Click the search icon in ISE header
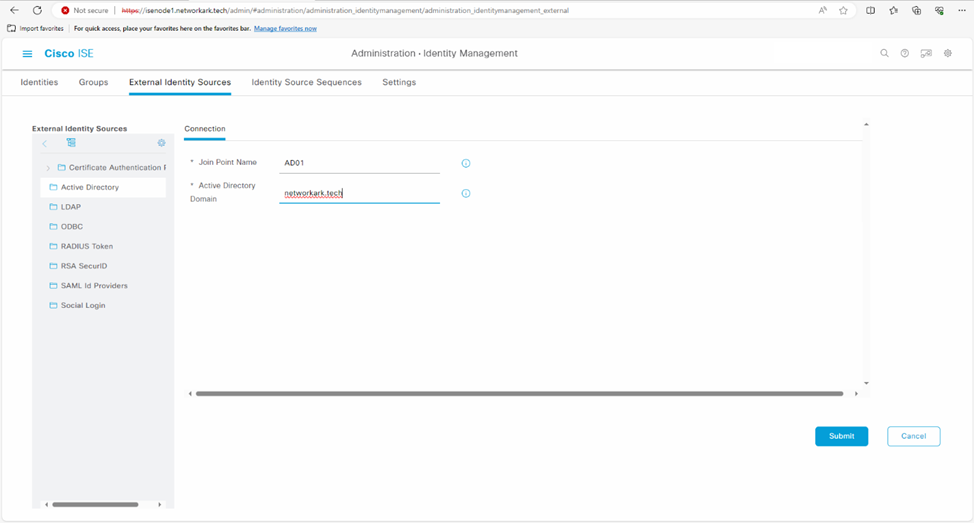 [884, 54]
